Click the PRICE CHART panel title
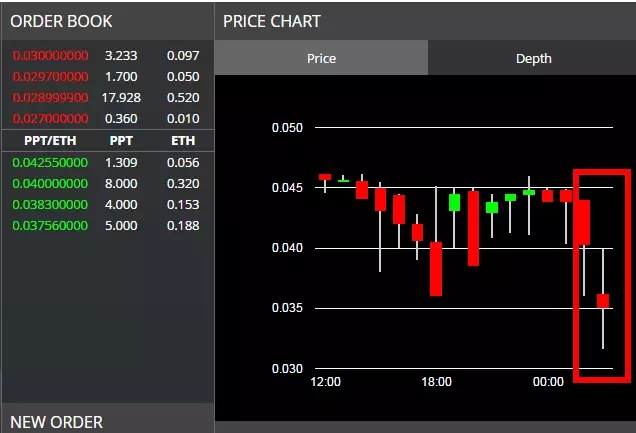 pyautogui.click(x=272, y=21)
